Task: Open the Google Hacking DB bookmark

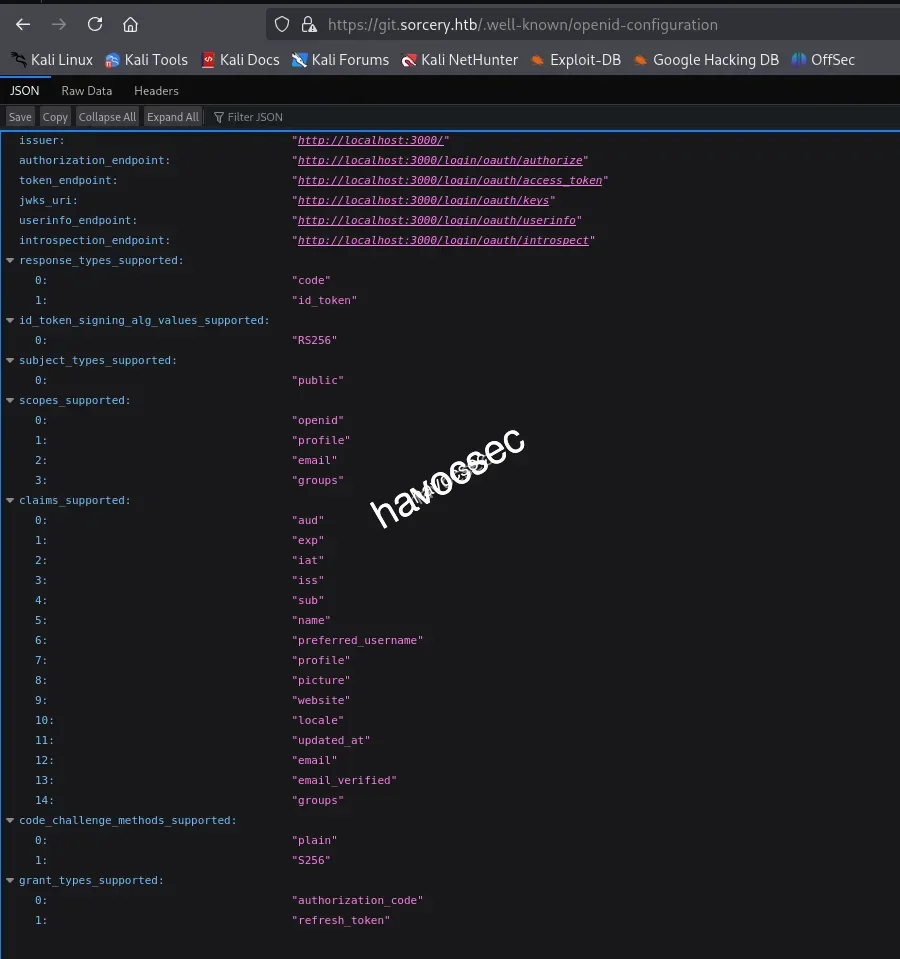Action: point(706,60)
